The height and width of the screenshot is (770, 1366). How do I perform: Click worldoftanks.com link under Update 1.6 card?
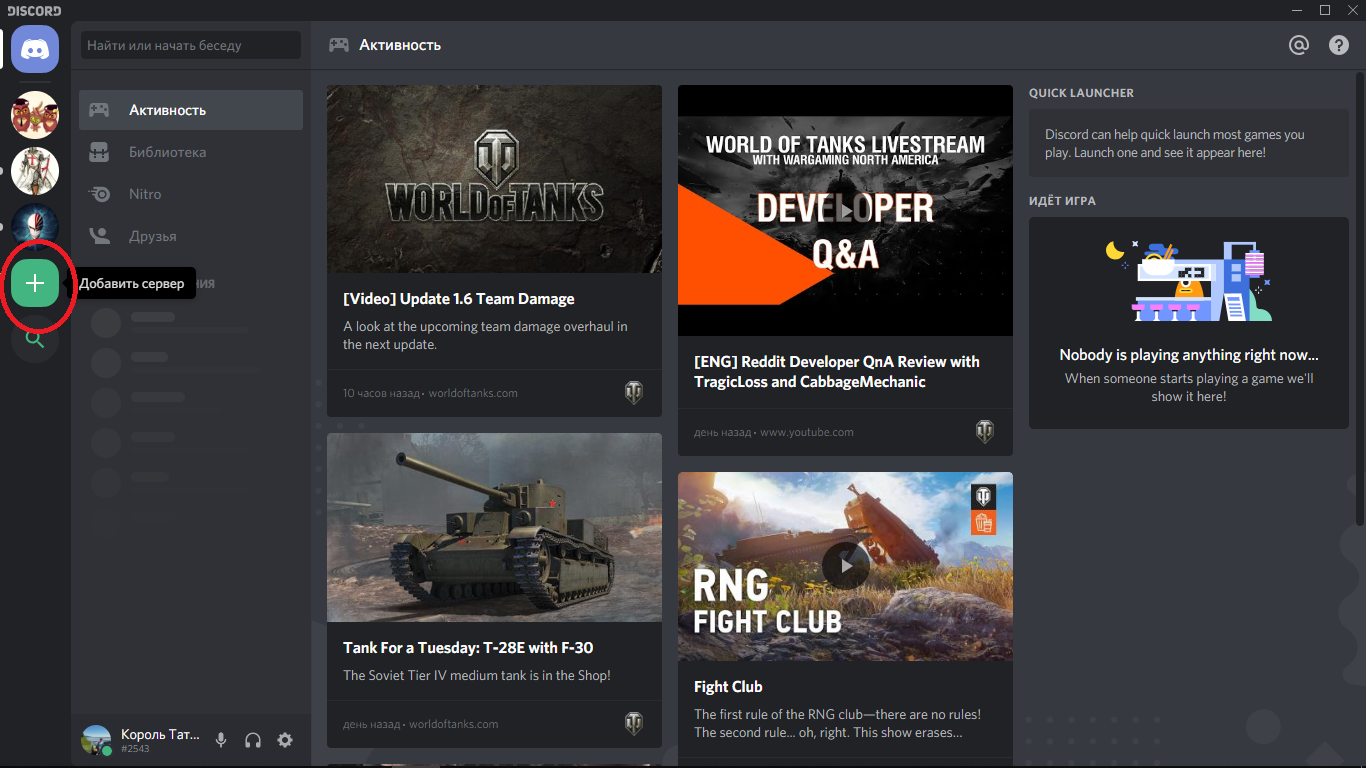[473, 393]
